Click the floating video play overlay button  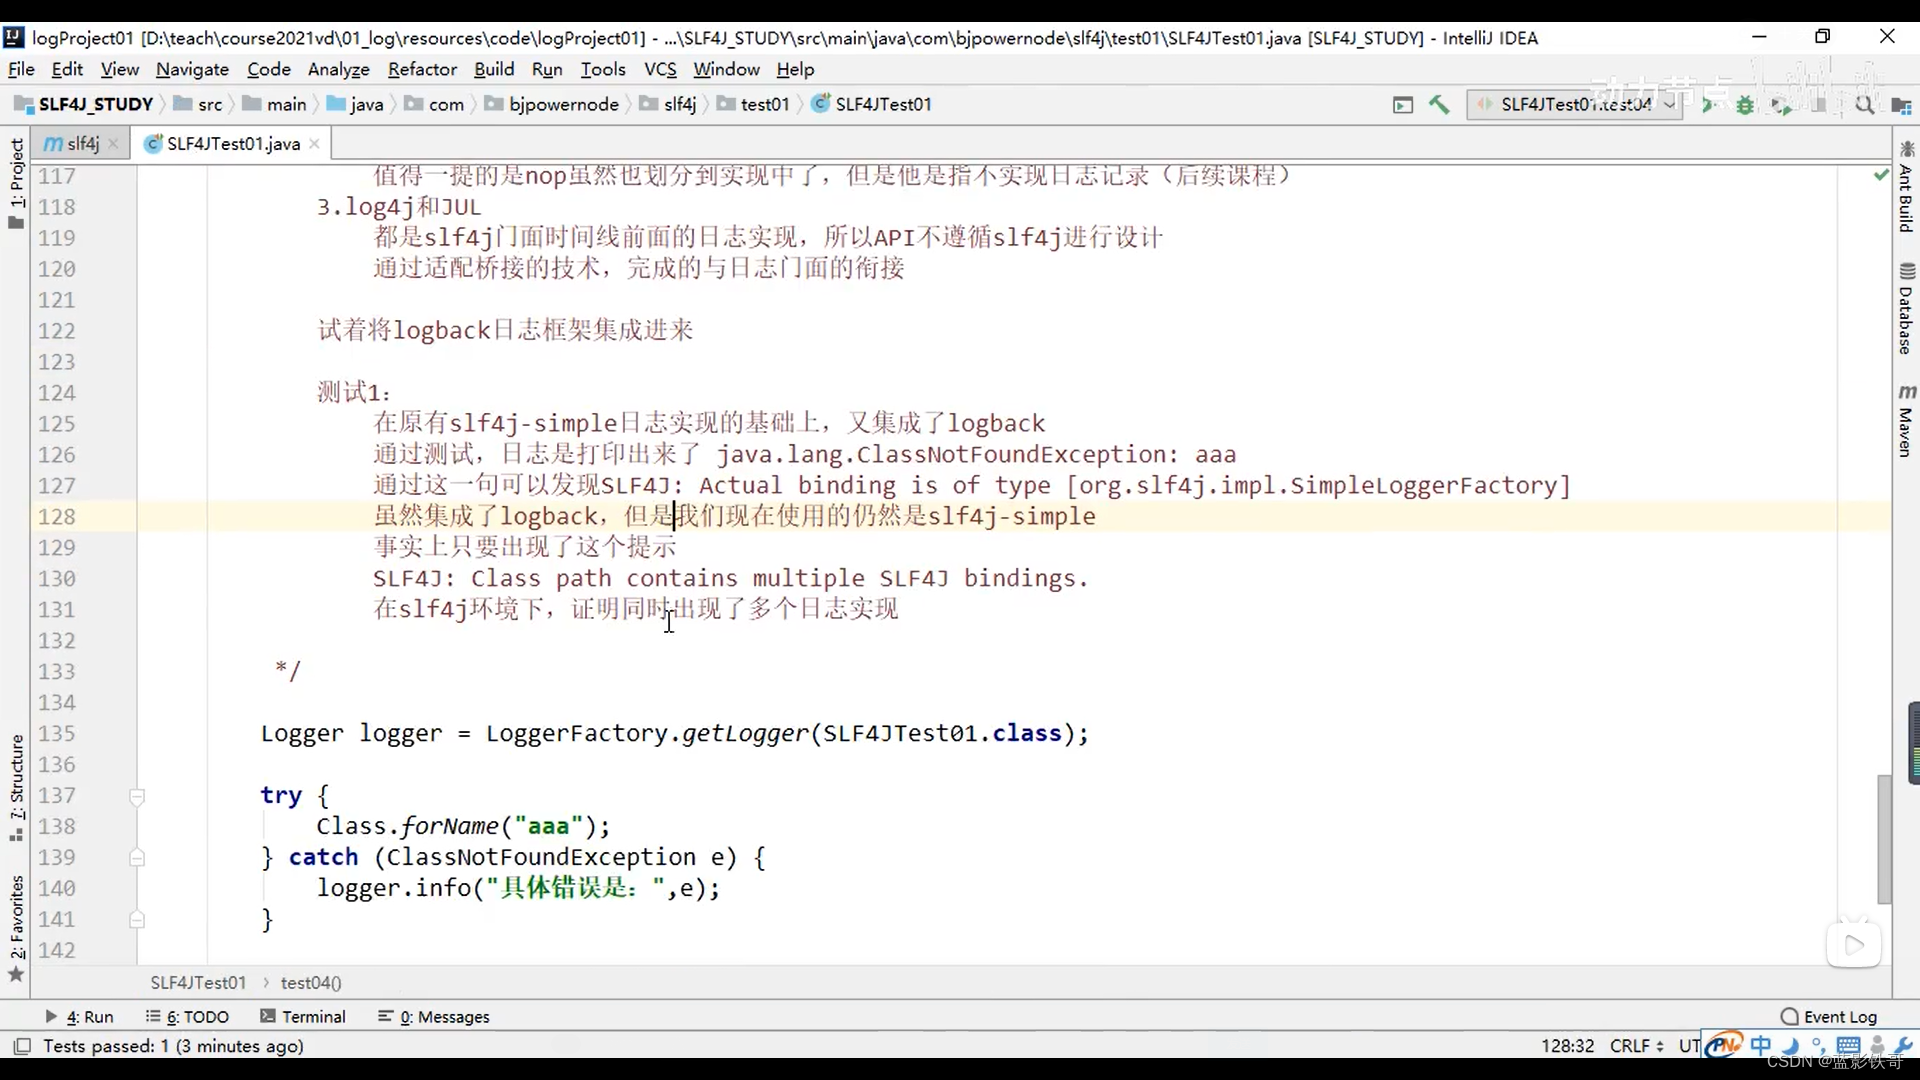point(1854,944)
